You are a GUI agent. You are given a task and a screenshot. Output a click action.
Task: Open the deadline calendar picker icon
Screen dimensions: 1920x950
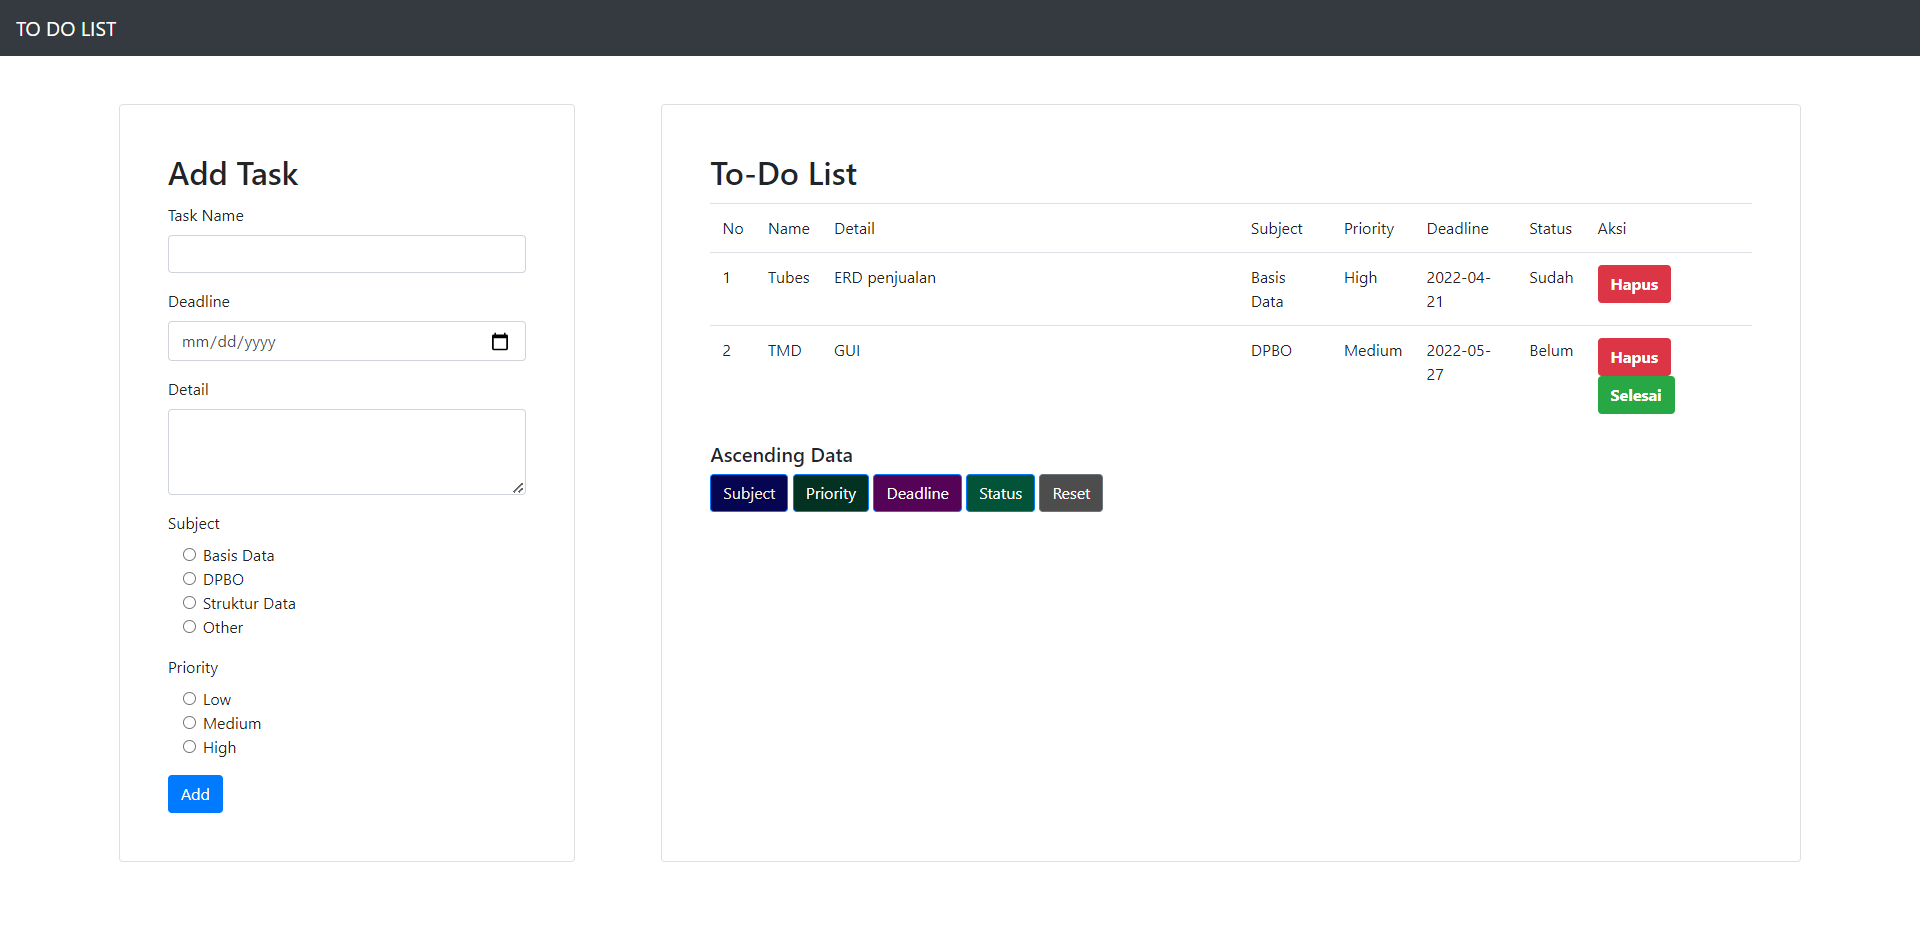(x=500, y=342)
